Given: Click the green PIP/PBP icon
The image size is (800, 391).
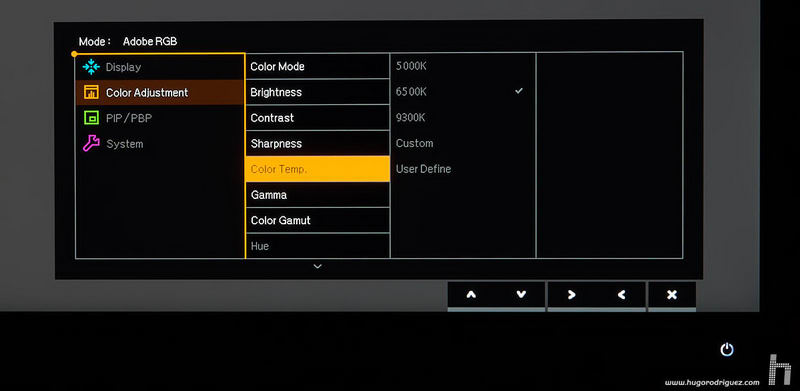Looking at the screenshot, I should click(x=91, y=118).
